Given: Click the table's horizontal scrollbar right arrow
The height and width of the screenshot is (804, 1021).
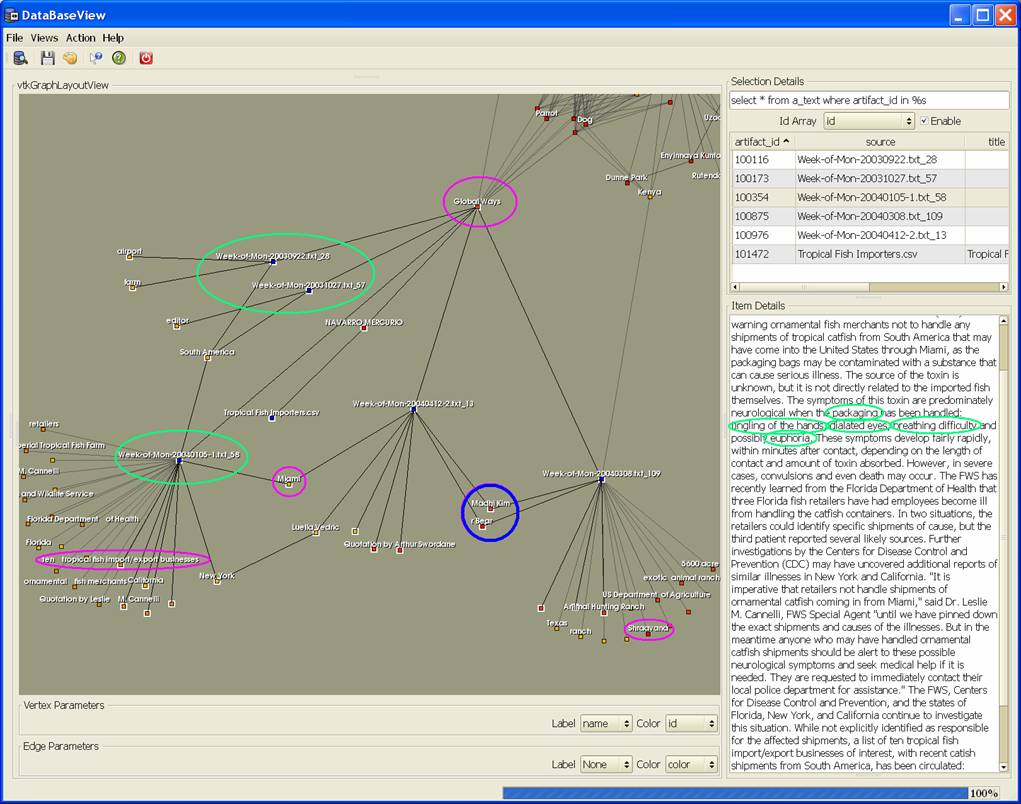Looking at the screenshot, I should tap(1004, 287).
